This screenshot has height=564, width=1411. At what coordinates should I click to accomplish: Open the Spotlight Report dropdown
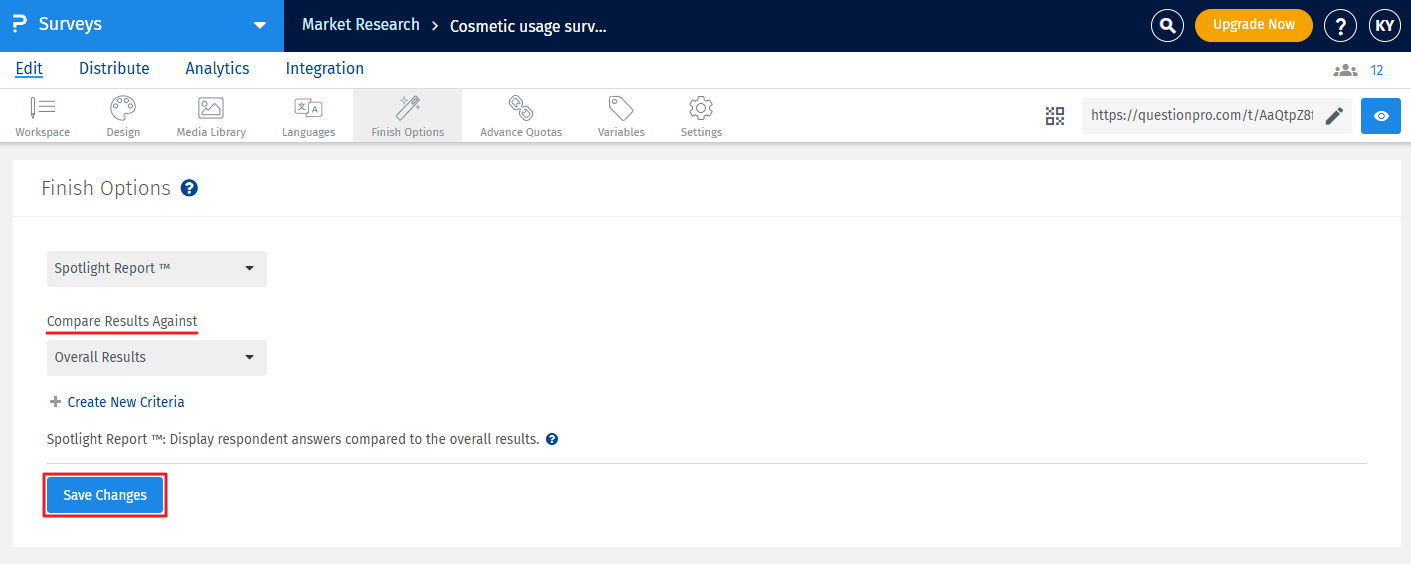(x=157, y=269)
